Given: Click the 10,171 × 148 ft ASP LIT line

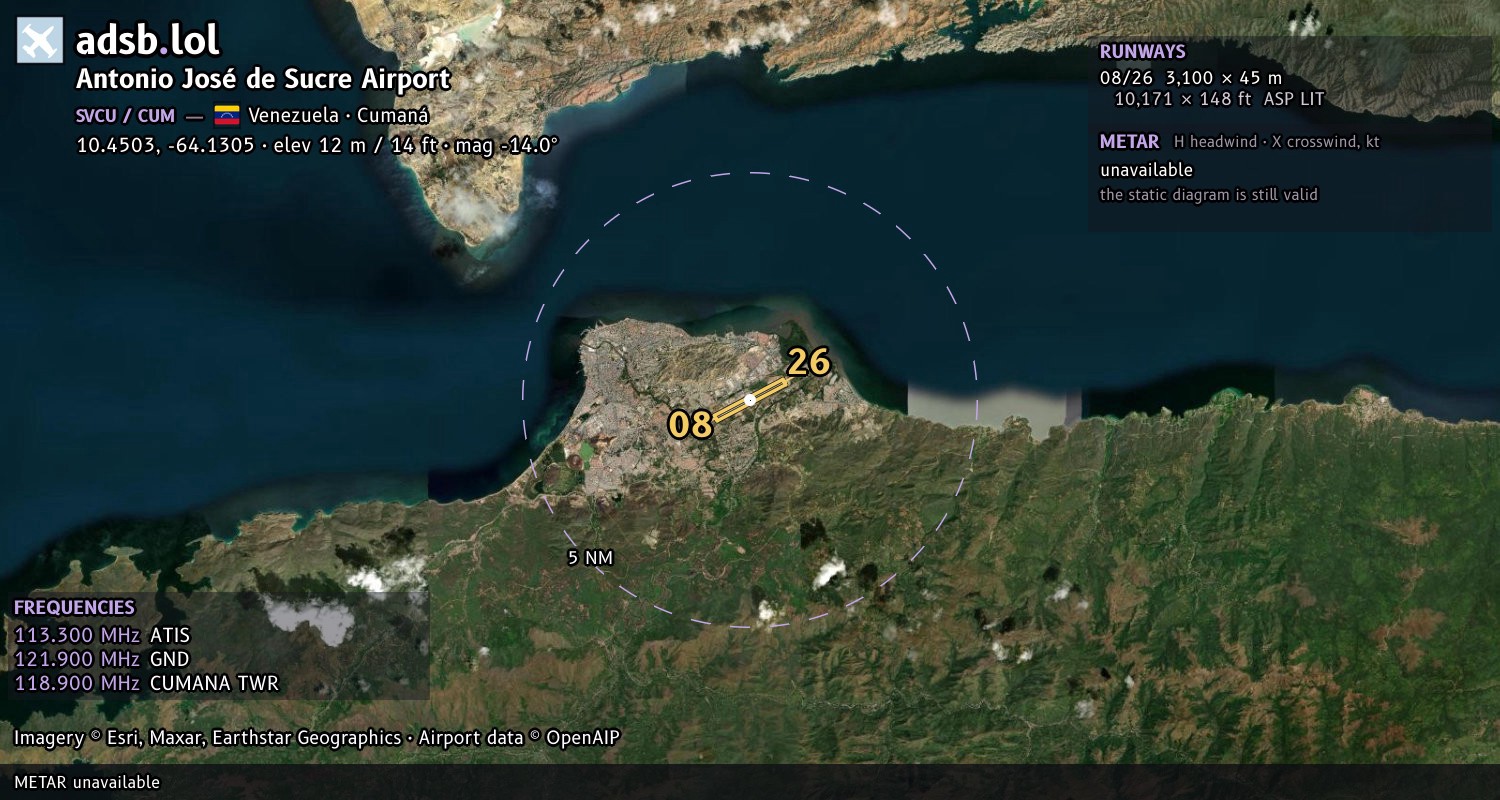Looking at the screenshot, I should tap(1219, 99).
